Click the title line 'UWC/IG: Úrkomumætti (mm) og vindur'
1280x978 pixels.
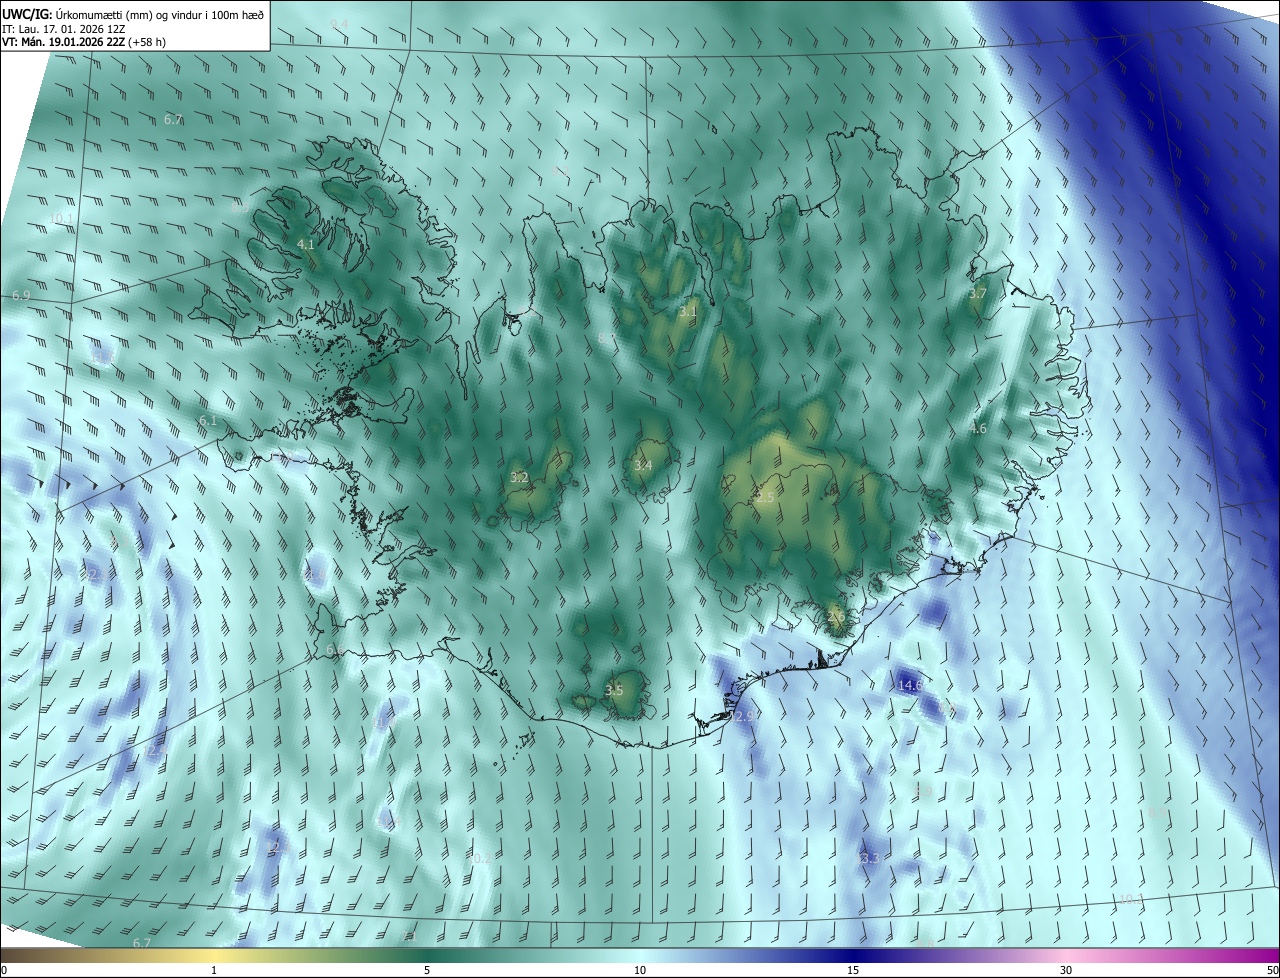[x=132, y=13]
